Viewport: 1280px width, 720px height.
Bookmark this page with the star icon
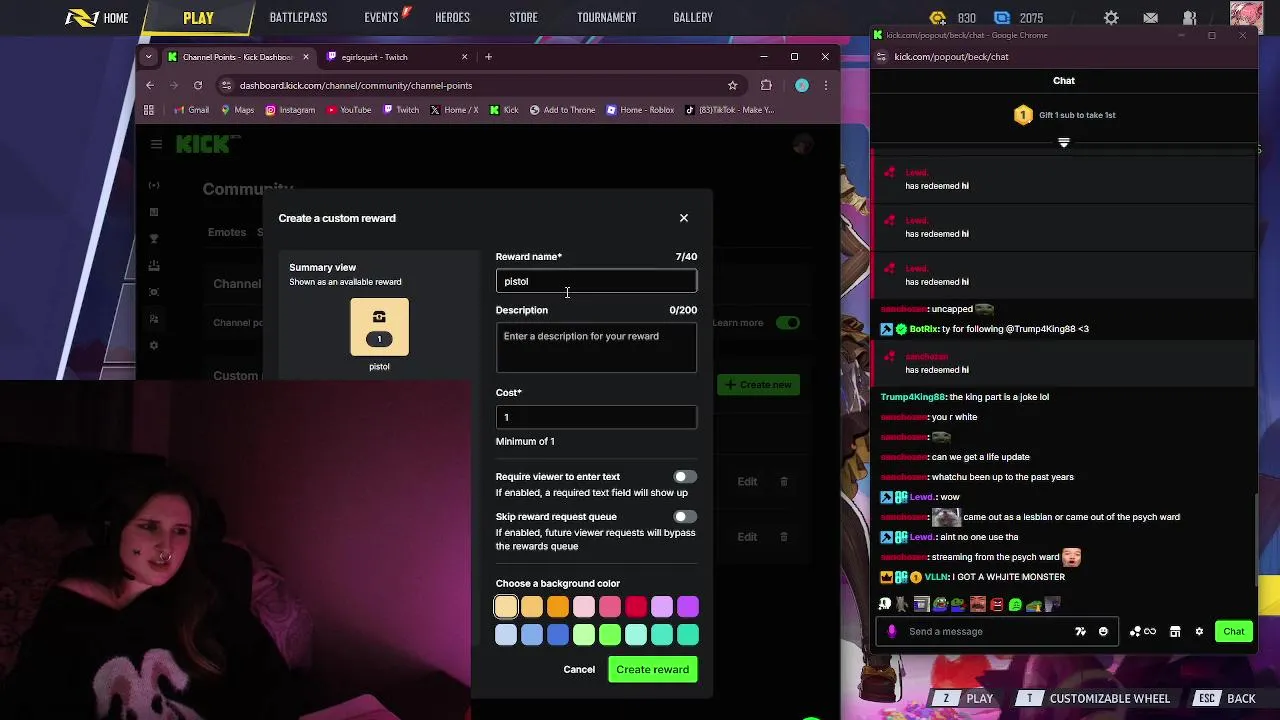pos(732,85)
